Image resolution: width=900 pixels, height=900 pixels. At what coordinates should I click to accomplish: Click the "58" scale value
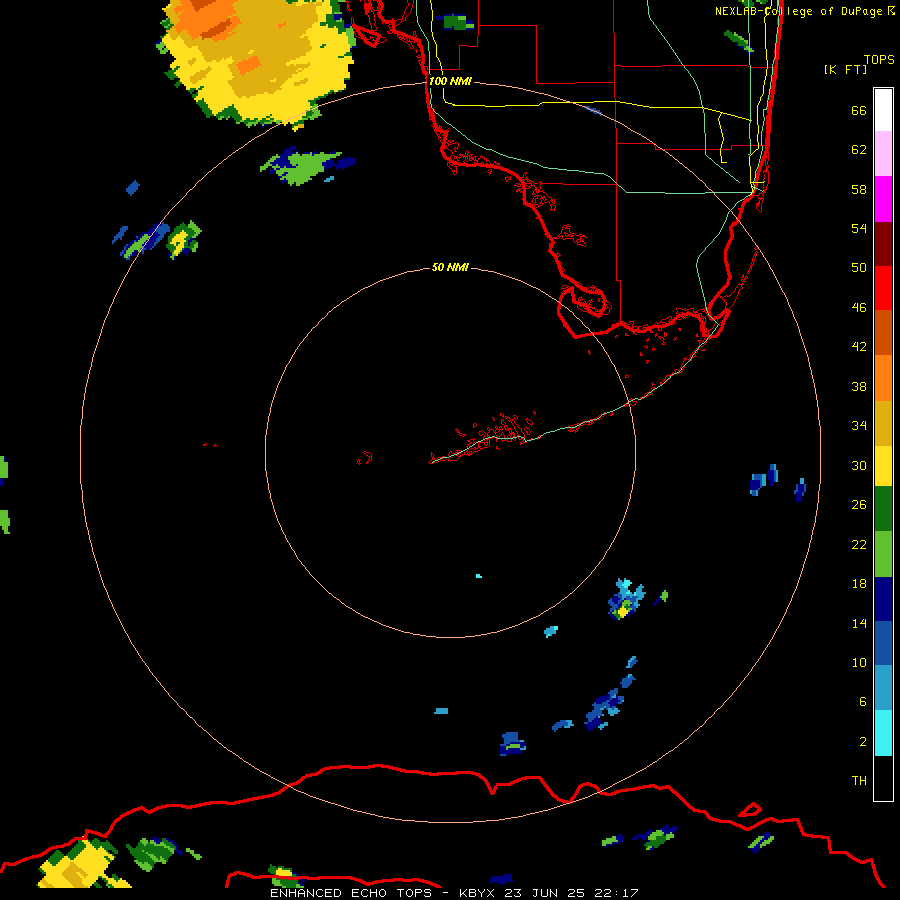point(859,189)
